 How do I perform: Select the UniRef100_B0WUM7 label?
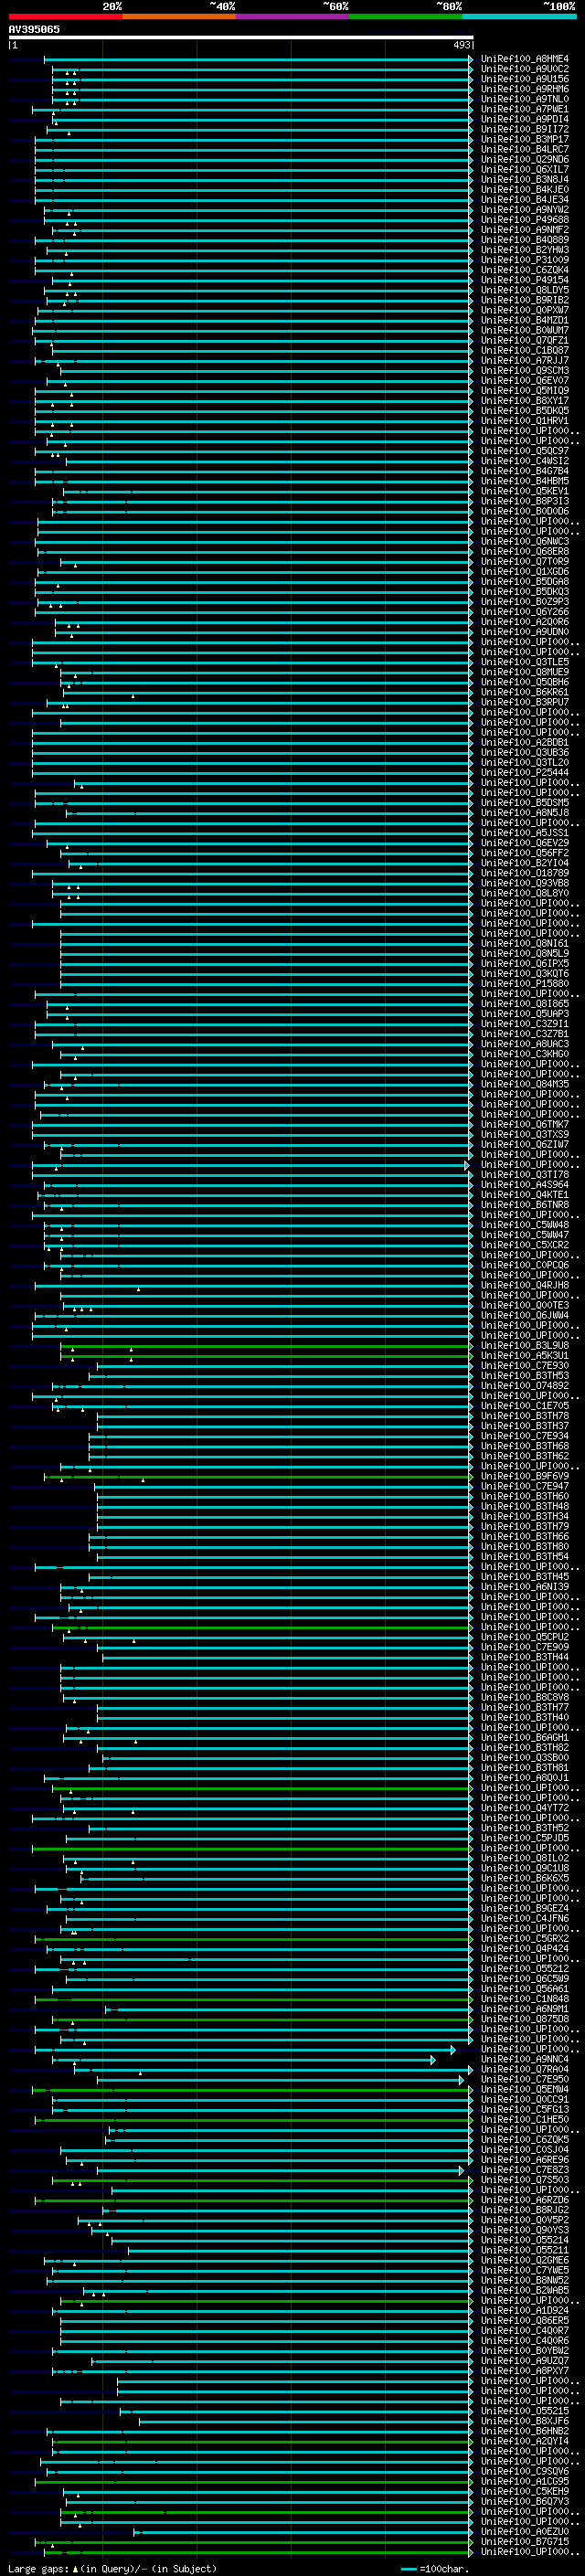525,330
